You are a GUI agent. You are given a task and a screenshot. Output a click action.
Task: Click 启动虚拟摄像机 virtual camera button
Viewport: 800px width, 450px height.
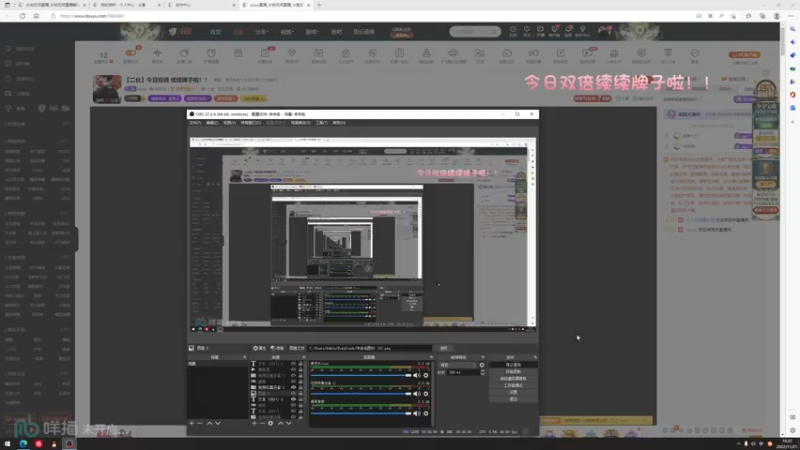coord(513,379)
